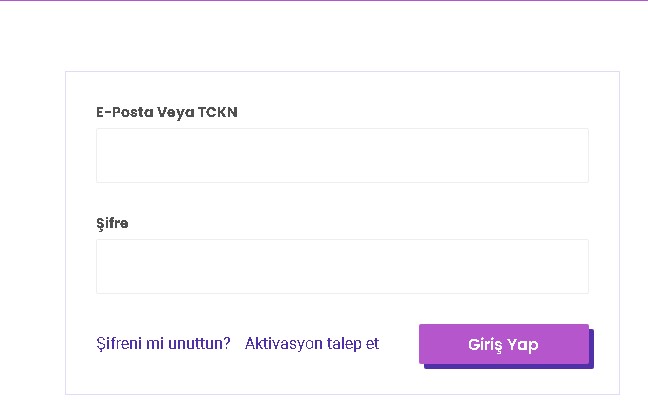Place cursor in the first login field
Viewport: 648px width, 413px height.
pos(342,155)
